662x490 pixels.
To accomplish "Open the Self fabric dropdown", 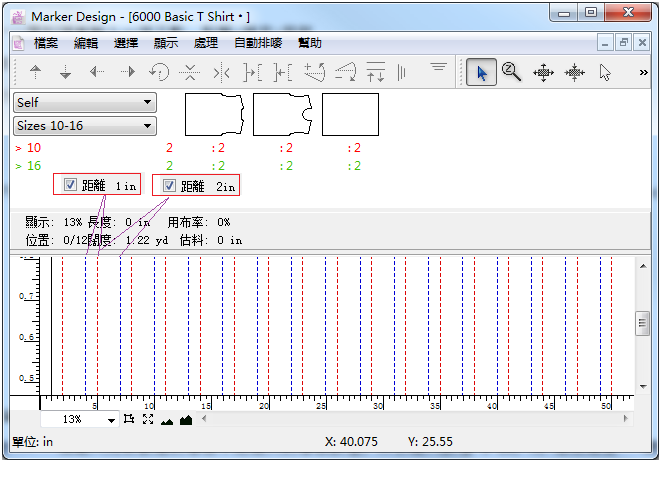I will pyautogui.click(x=85, y=103).
